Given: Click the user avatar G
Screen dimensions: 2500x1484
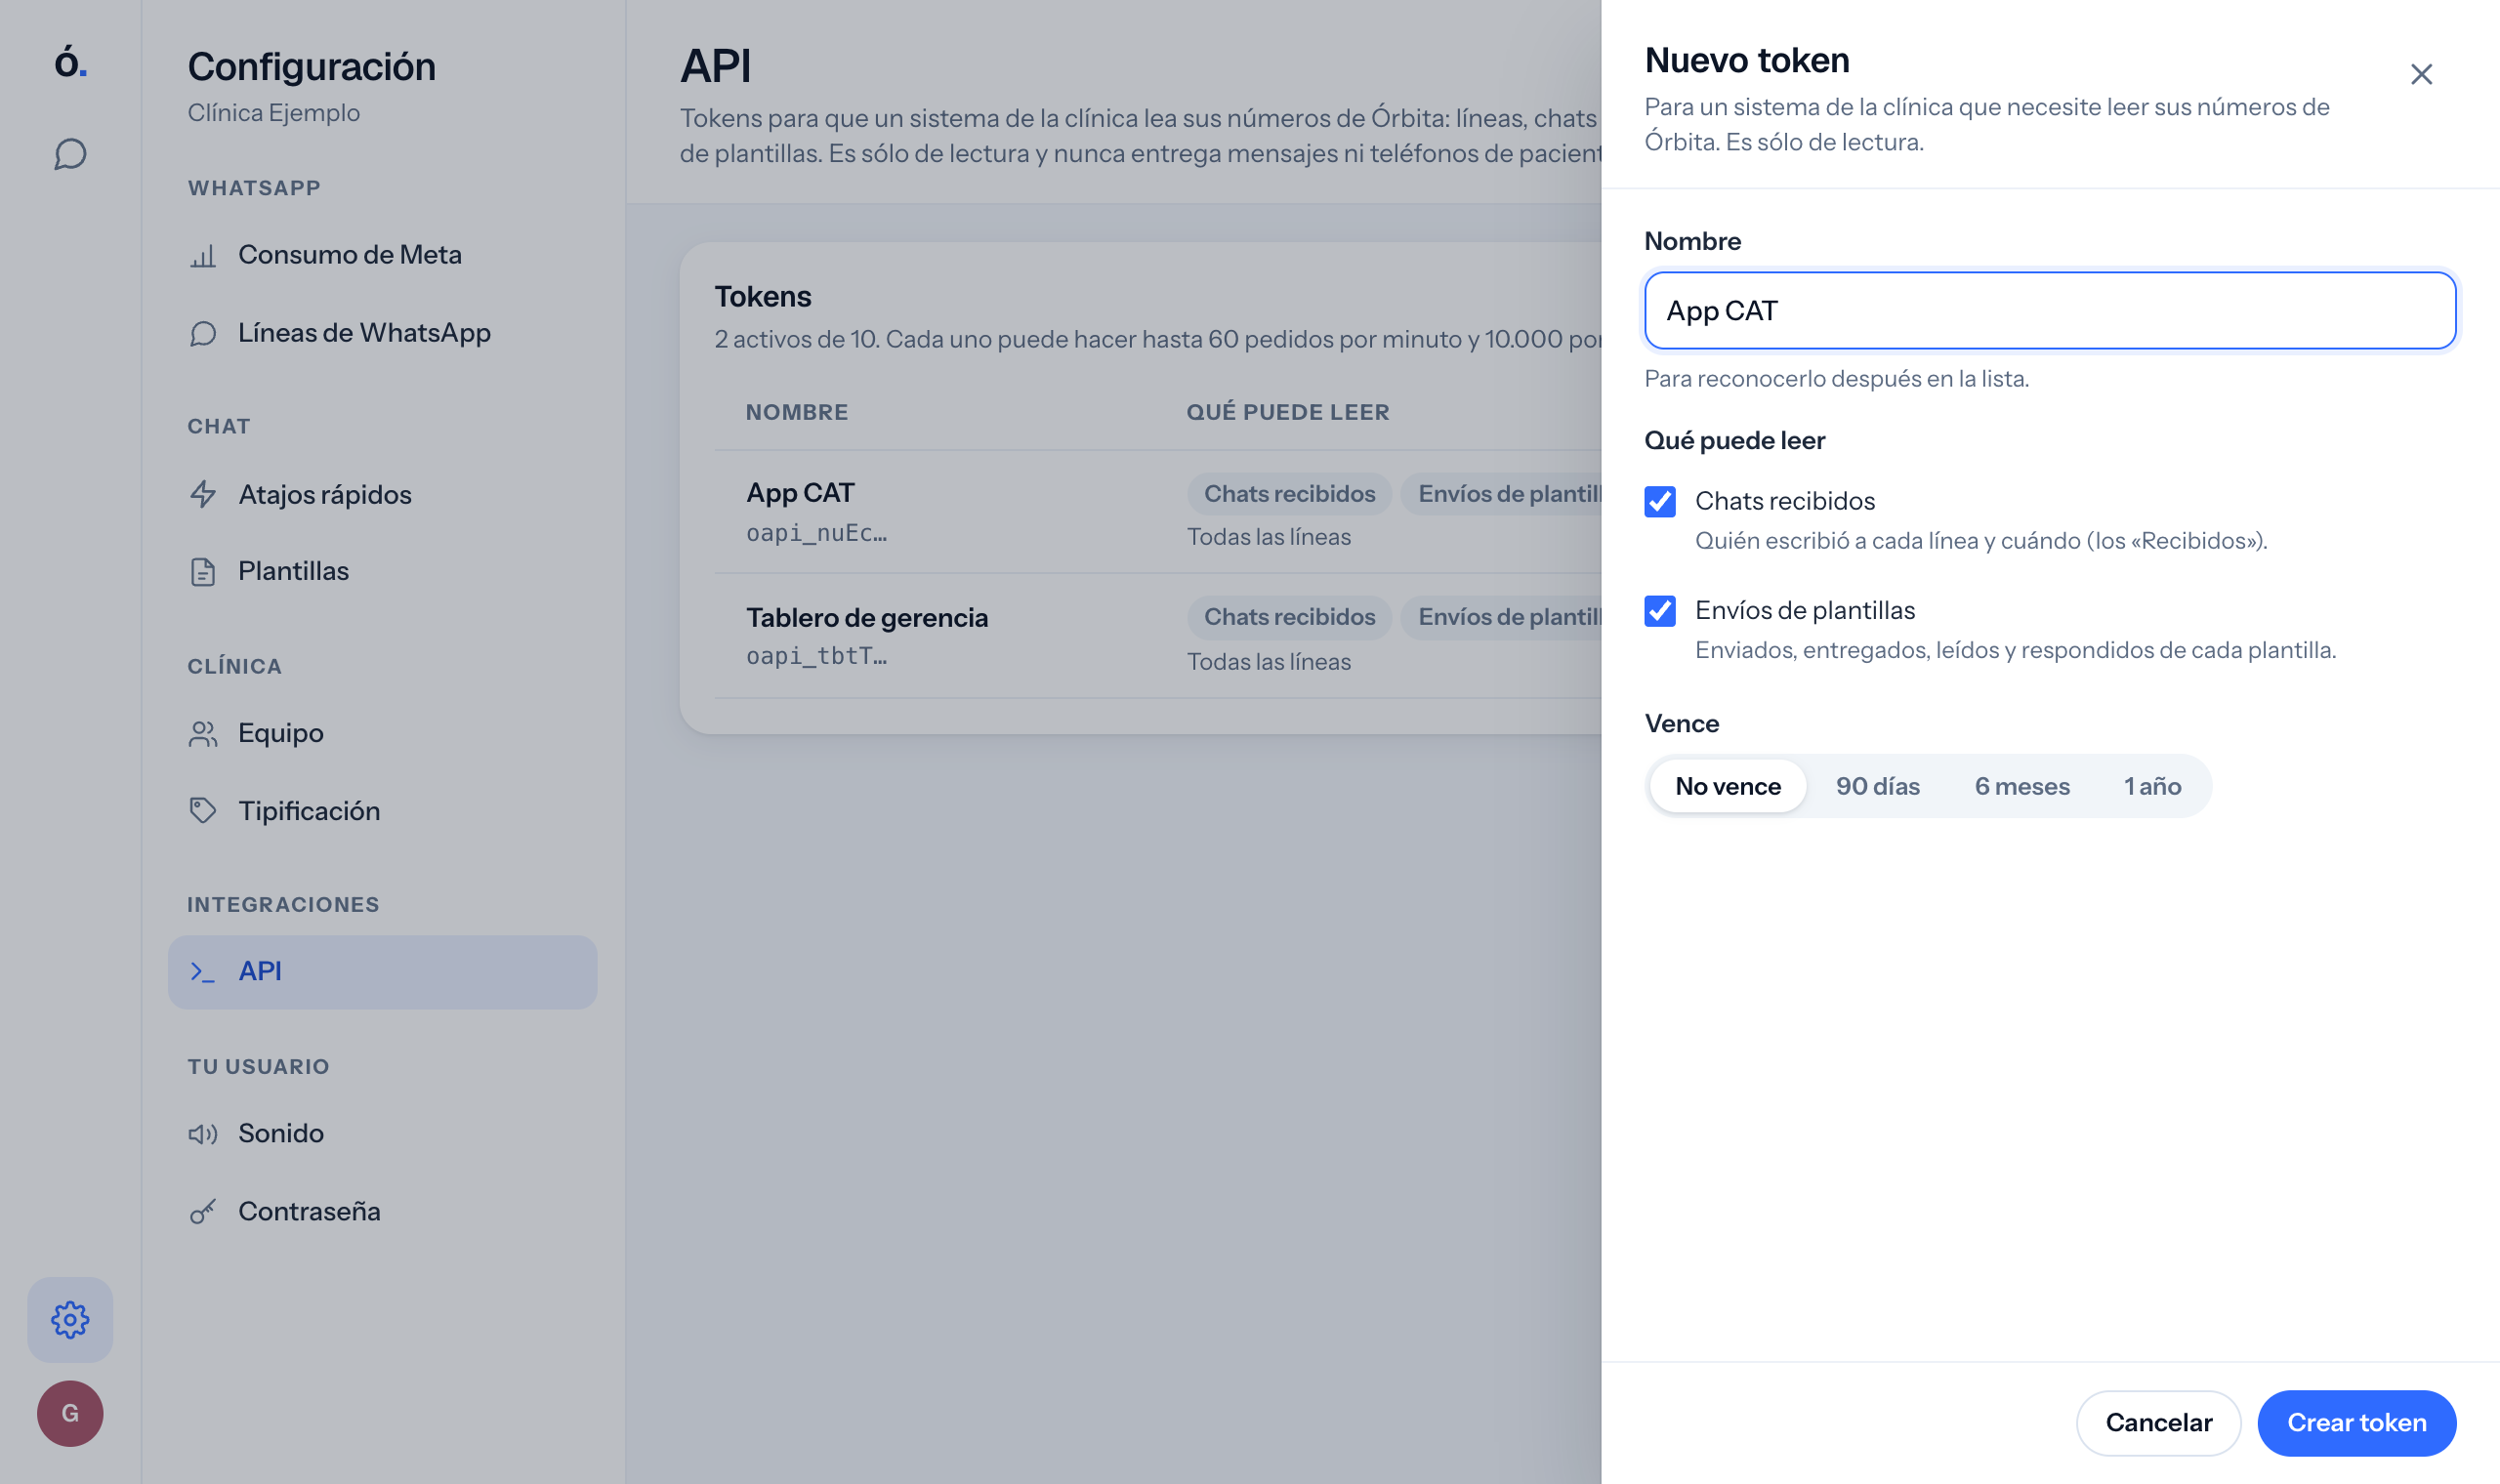Looking at the screenshot, I should (x=70, y=1413).
